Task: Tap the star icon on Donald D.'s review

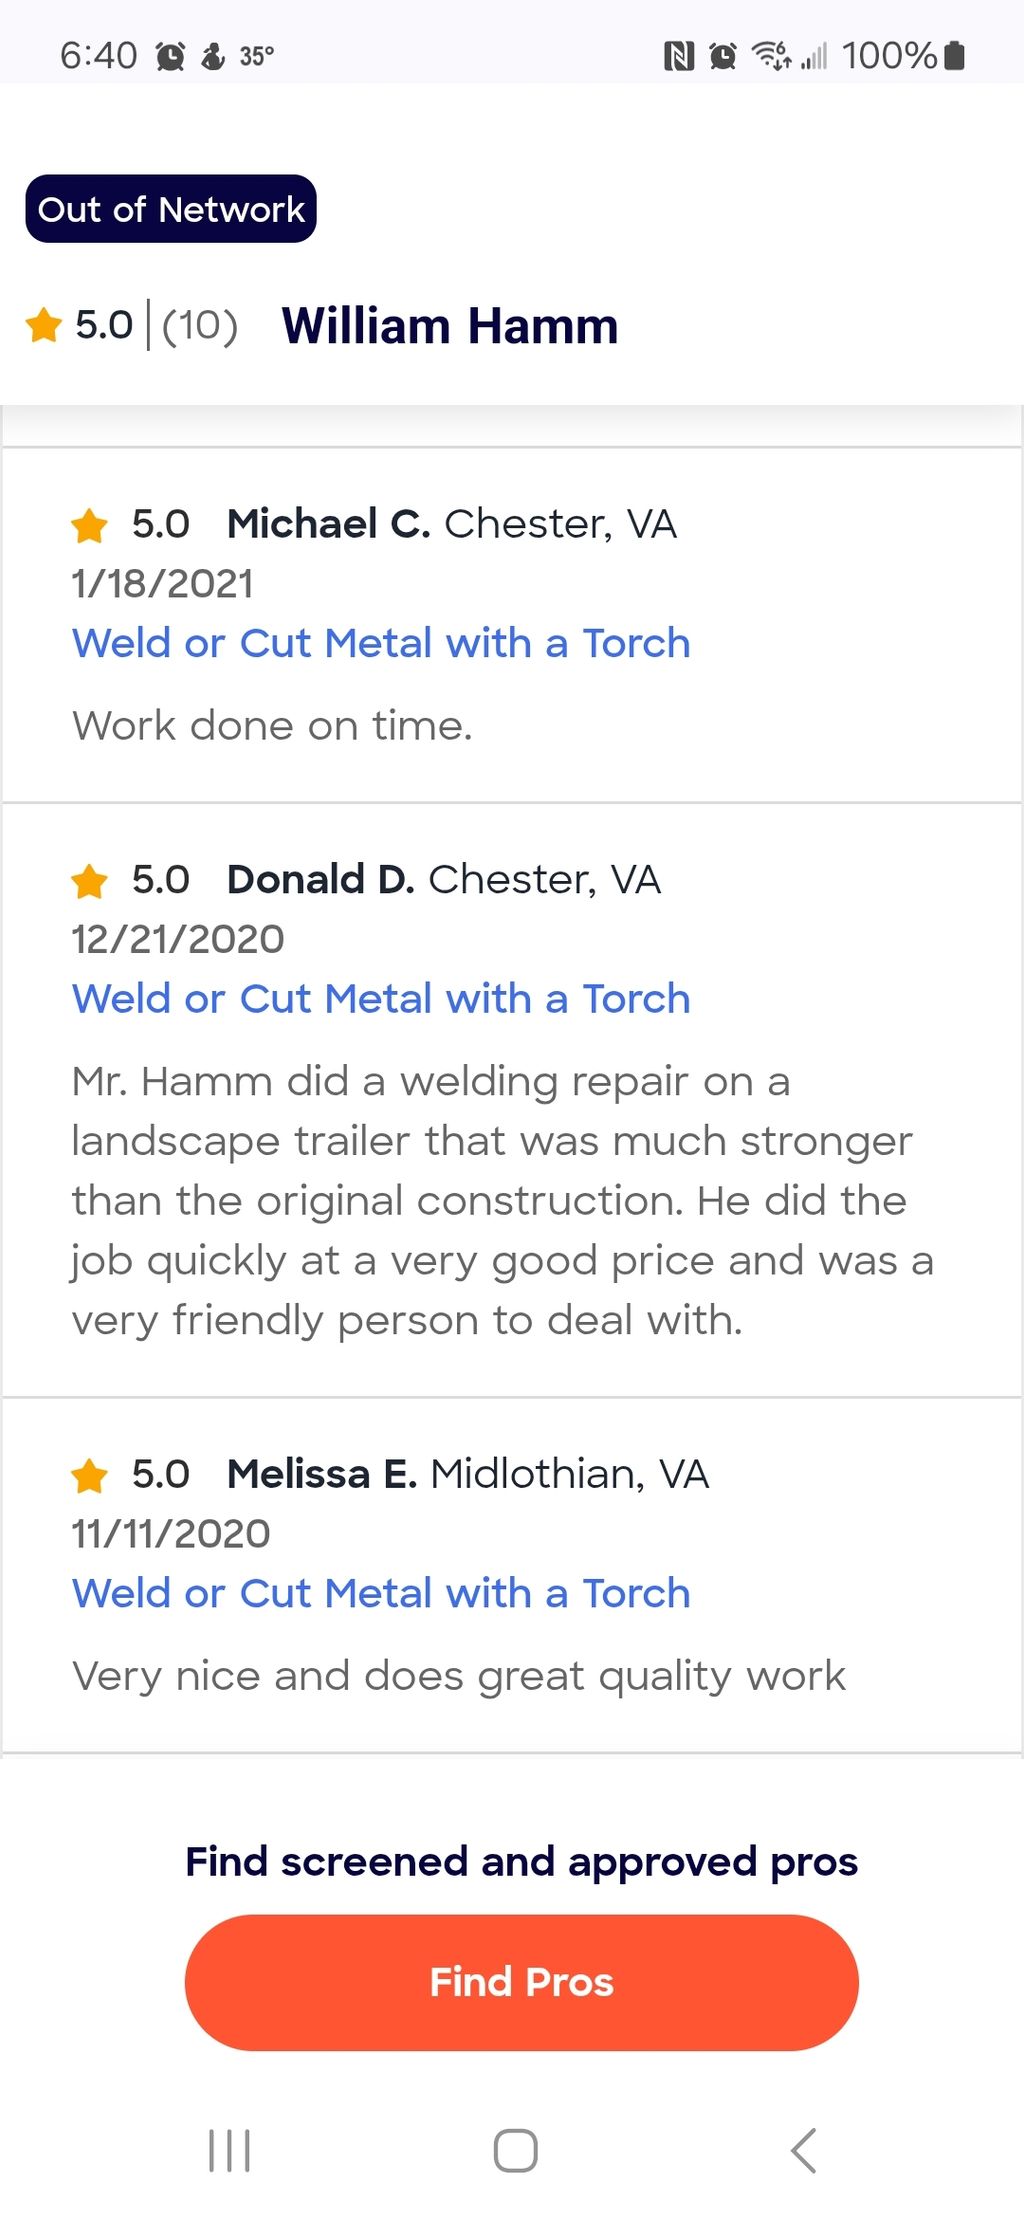Action: point(90,881)
